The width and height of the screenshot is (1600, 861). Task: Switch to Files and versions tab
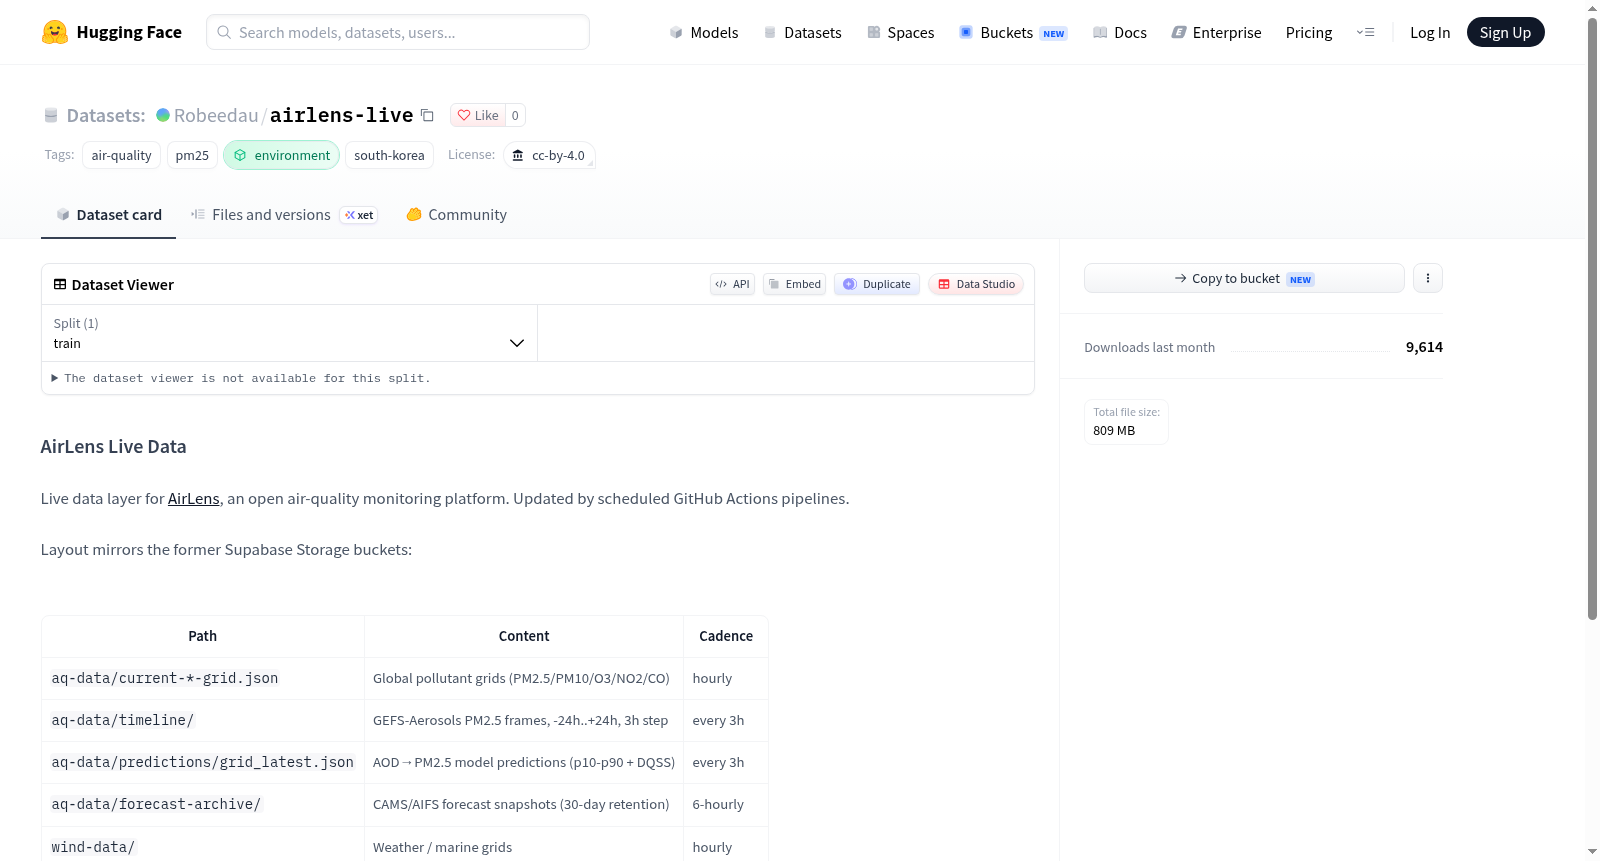284,215
